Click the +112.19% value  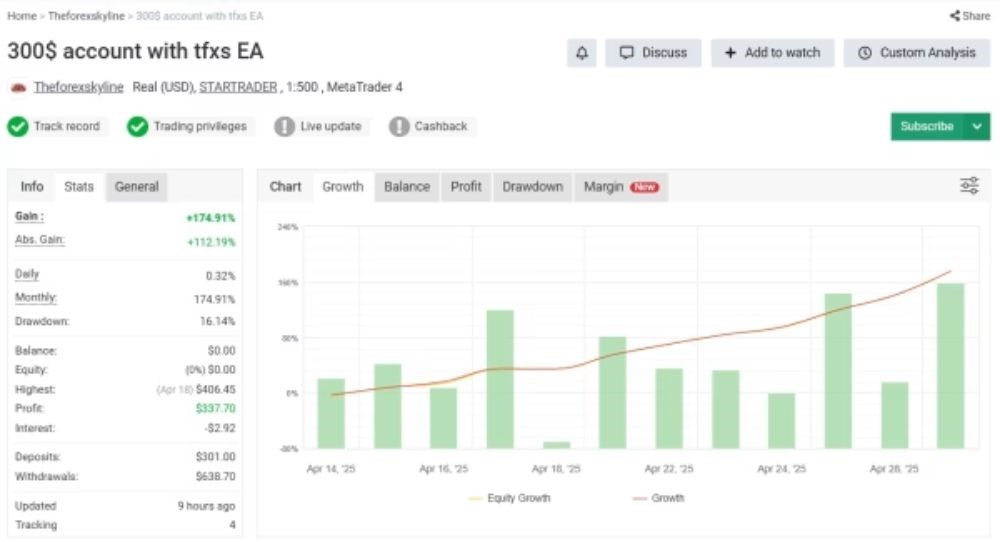(x=211, y=242)
